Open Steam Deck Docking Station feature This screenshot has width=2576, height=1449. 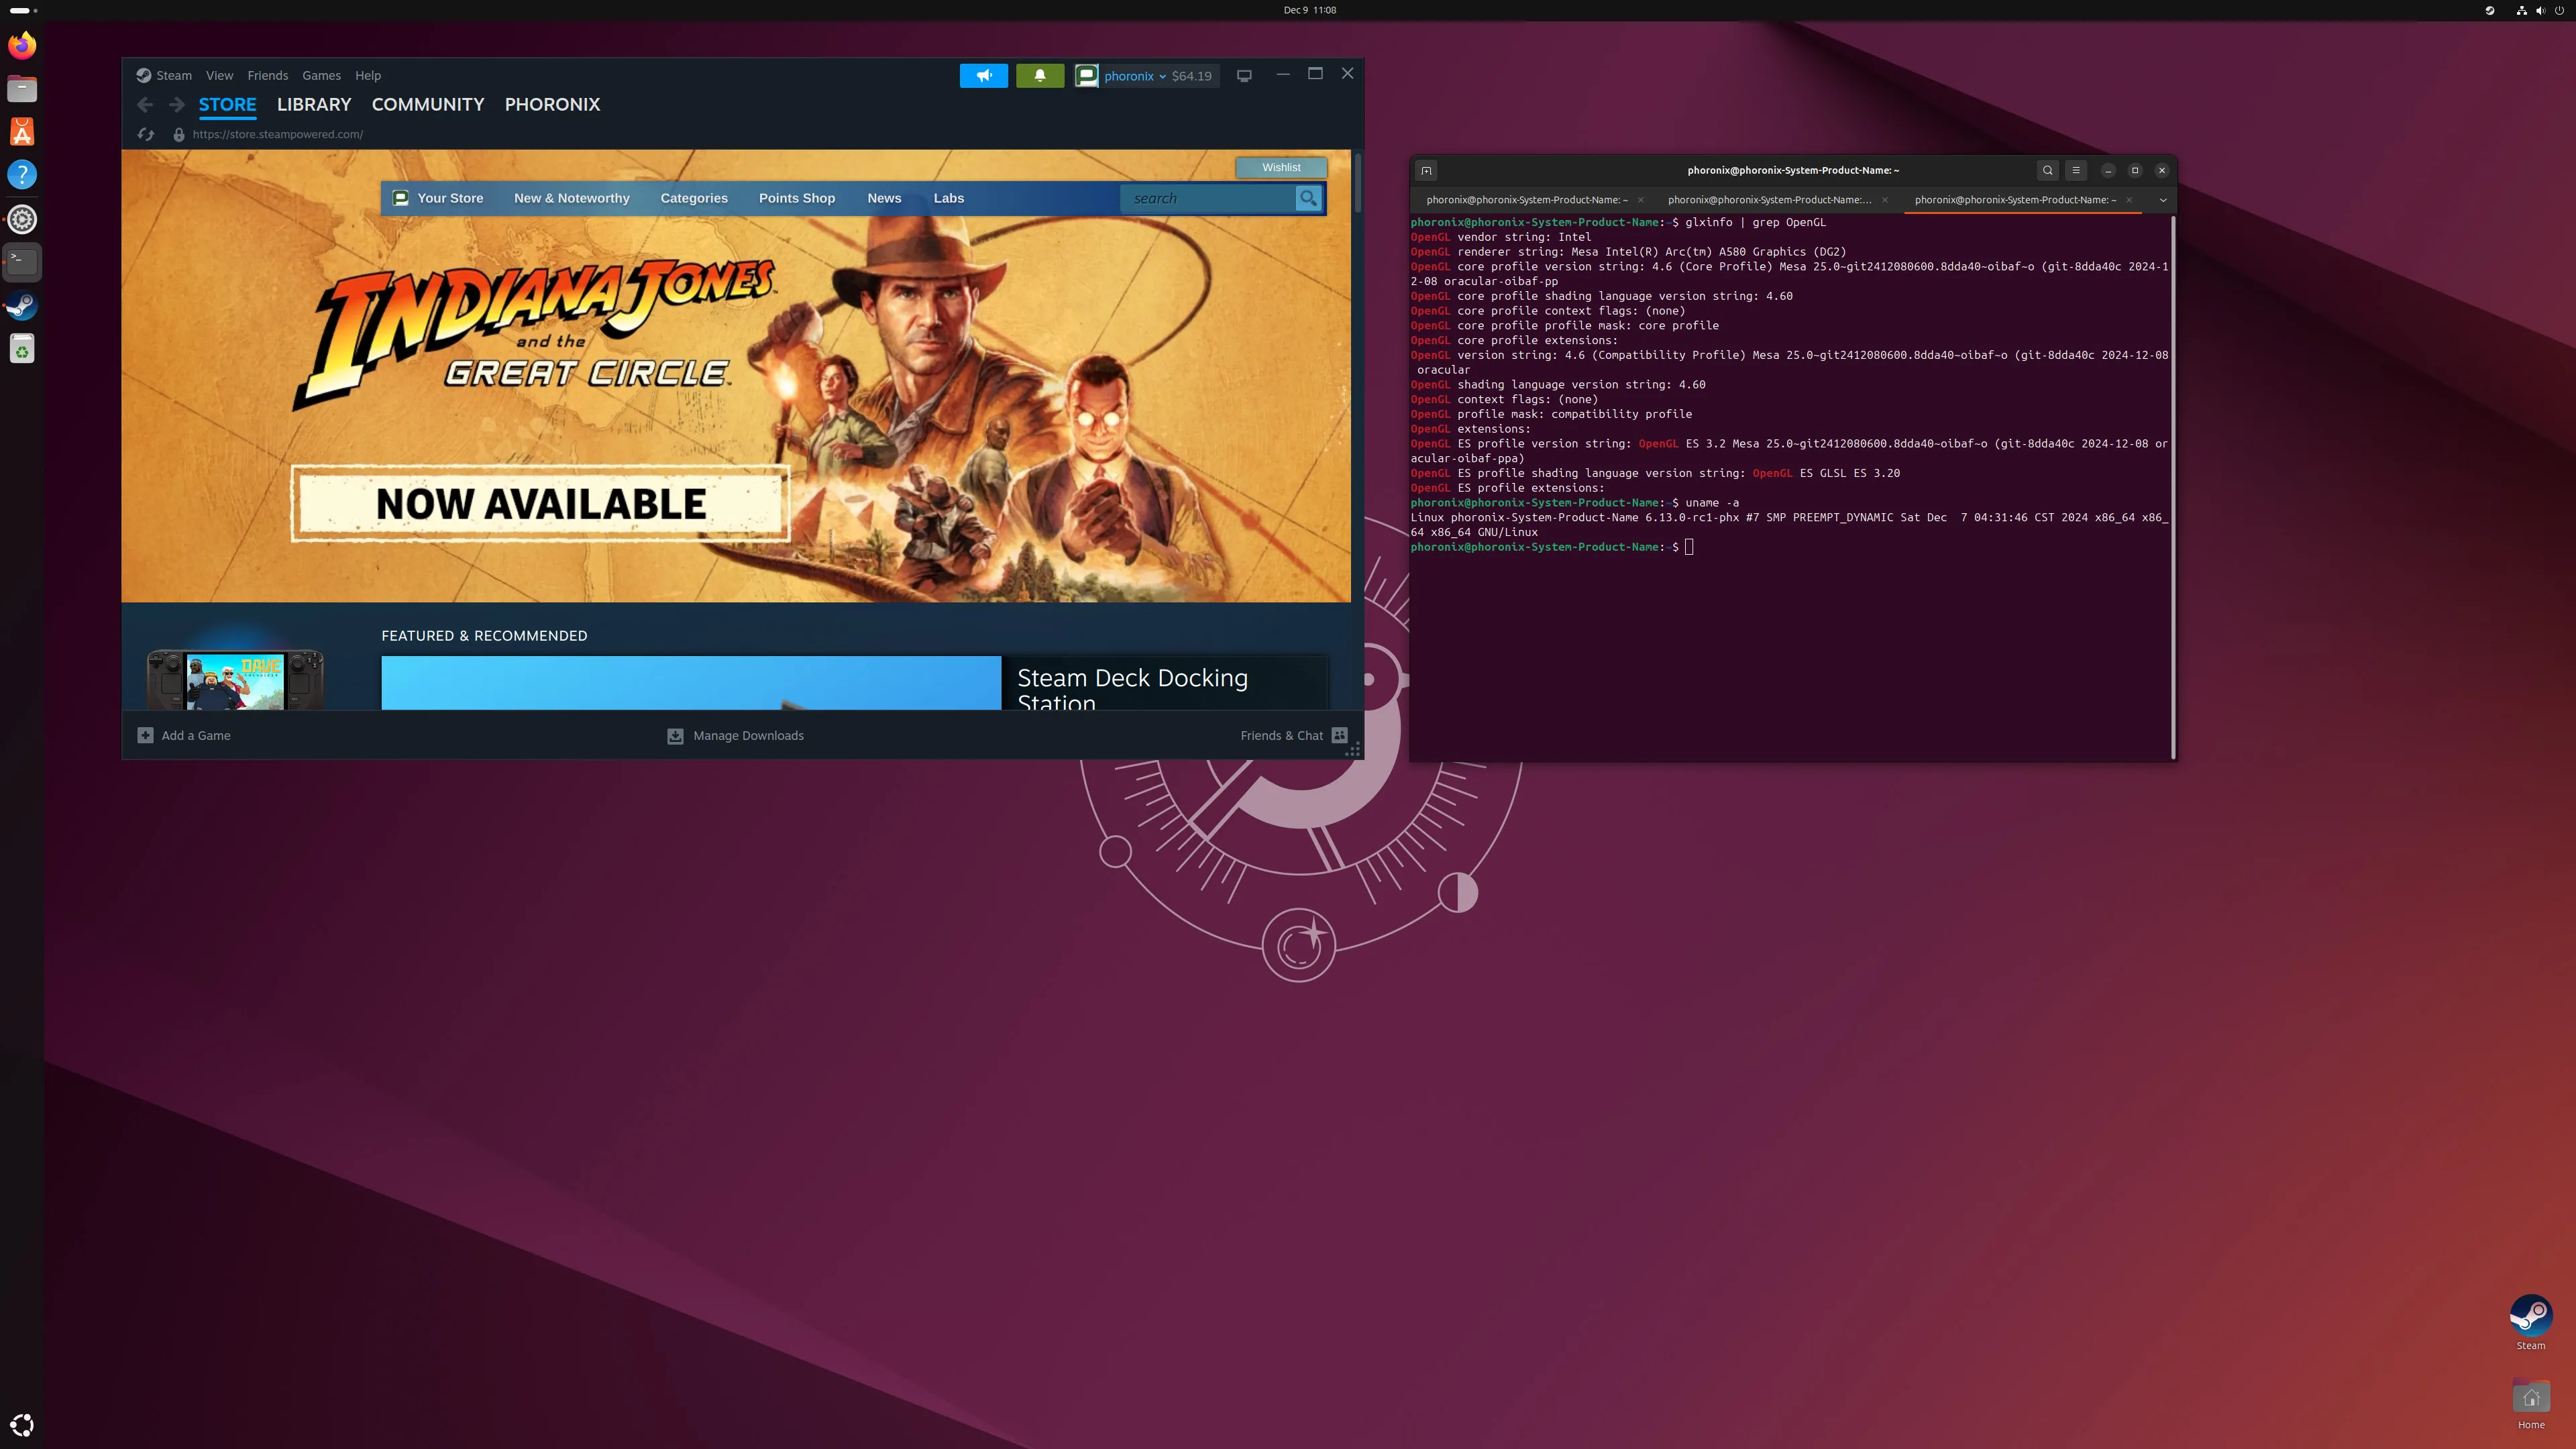click(855, 683)
